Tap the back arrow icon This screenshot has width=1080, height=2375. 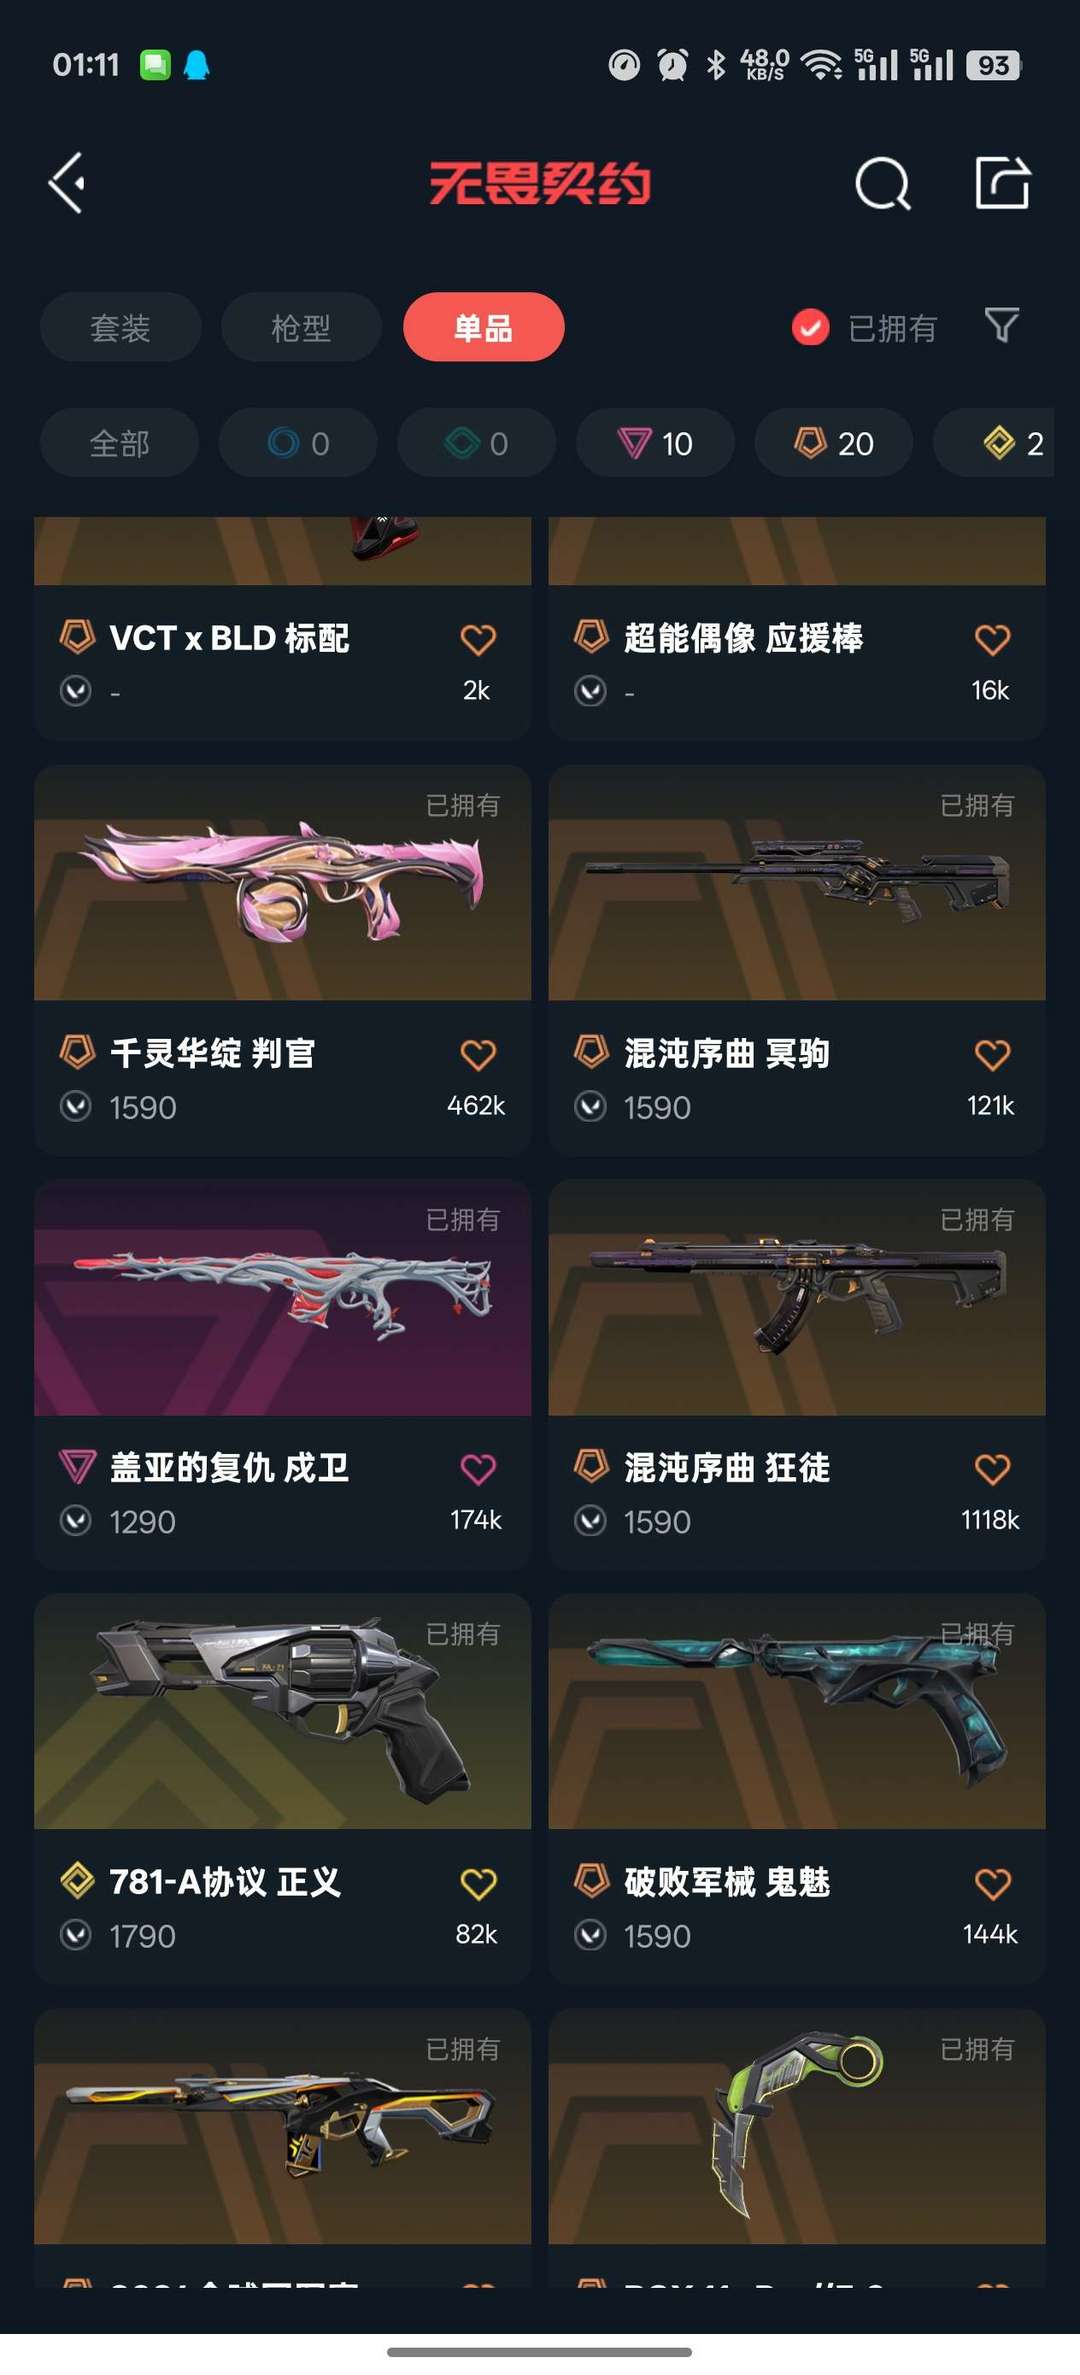coord(67,183)
